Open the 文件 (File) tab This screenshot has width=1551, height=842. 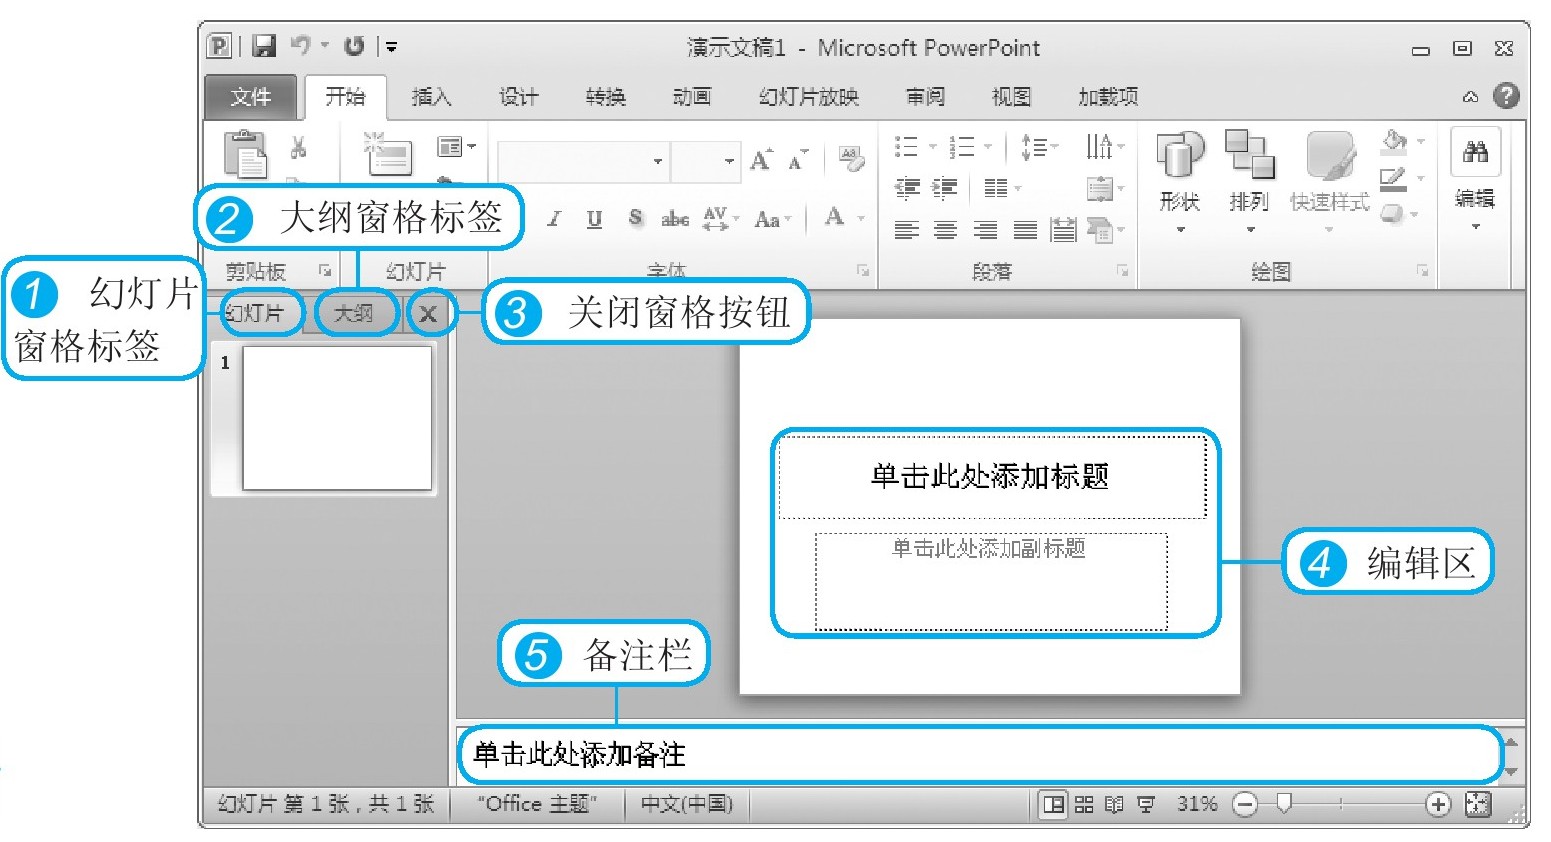click(x=250, y=97)
